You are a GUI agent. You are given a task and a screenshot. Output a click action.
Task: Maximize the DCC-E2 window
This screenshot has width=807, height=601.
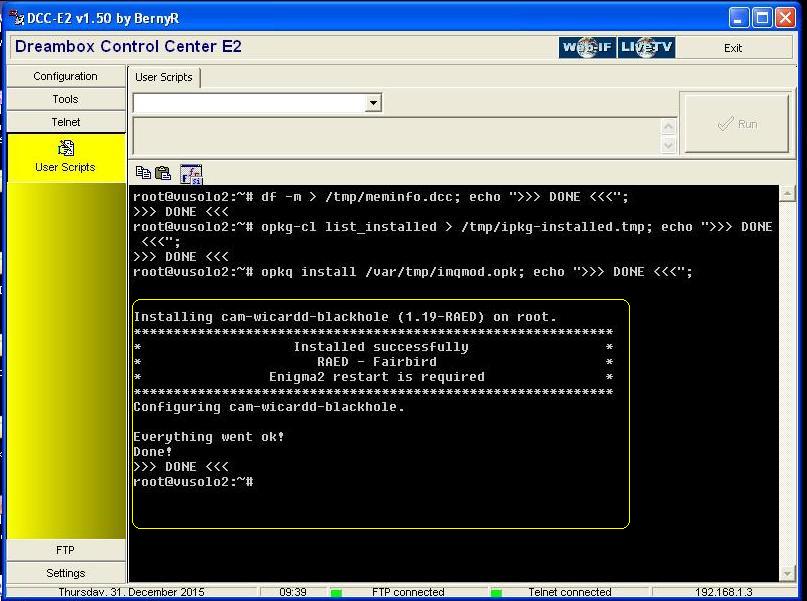click(x=762, y=19)
